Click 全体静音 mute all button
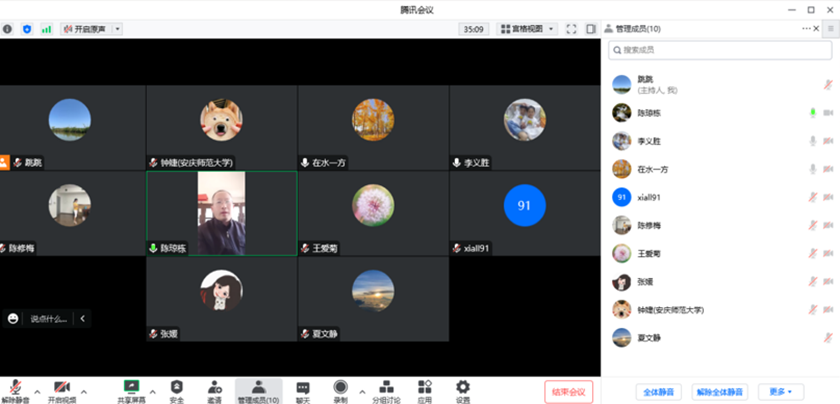The image size is (840, 404). [x=655, y=391]
